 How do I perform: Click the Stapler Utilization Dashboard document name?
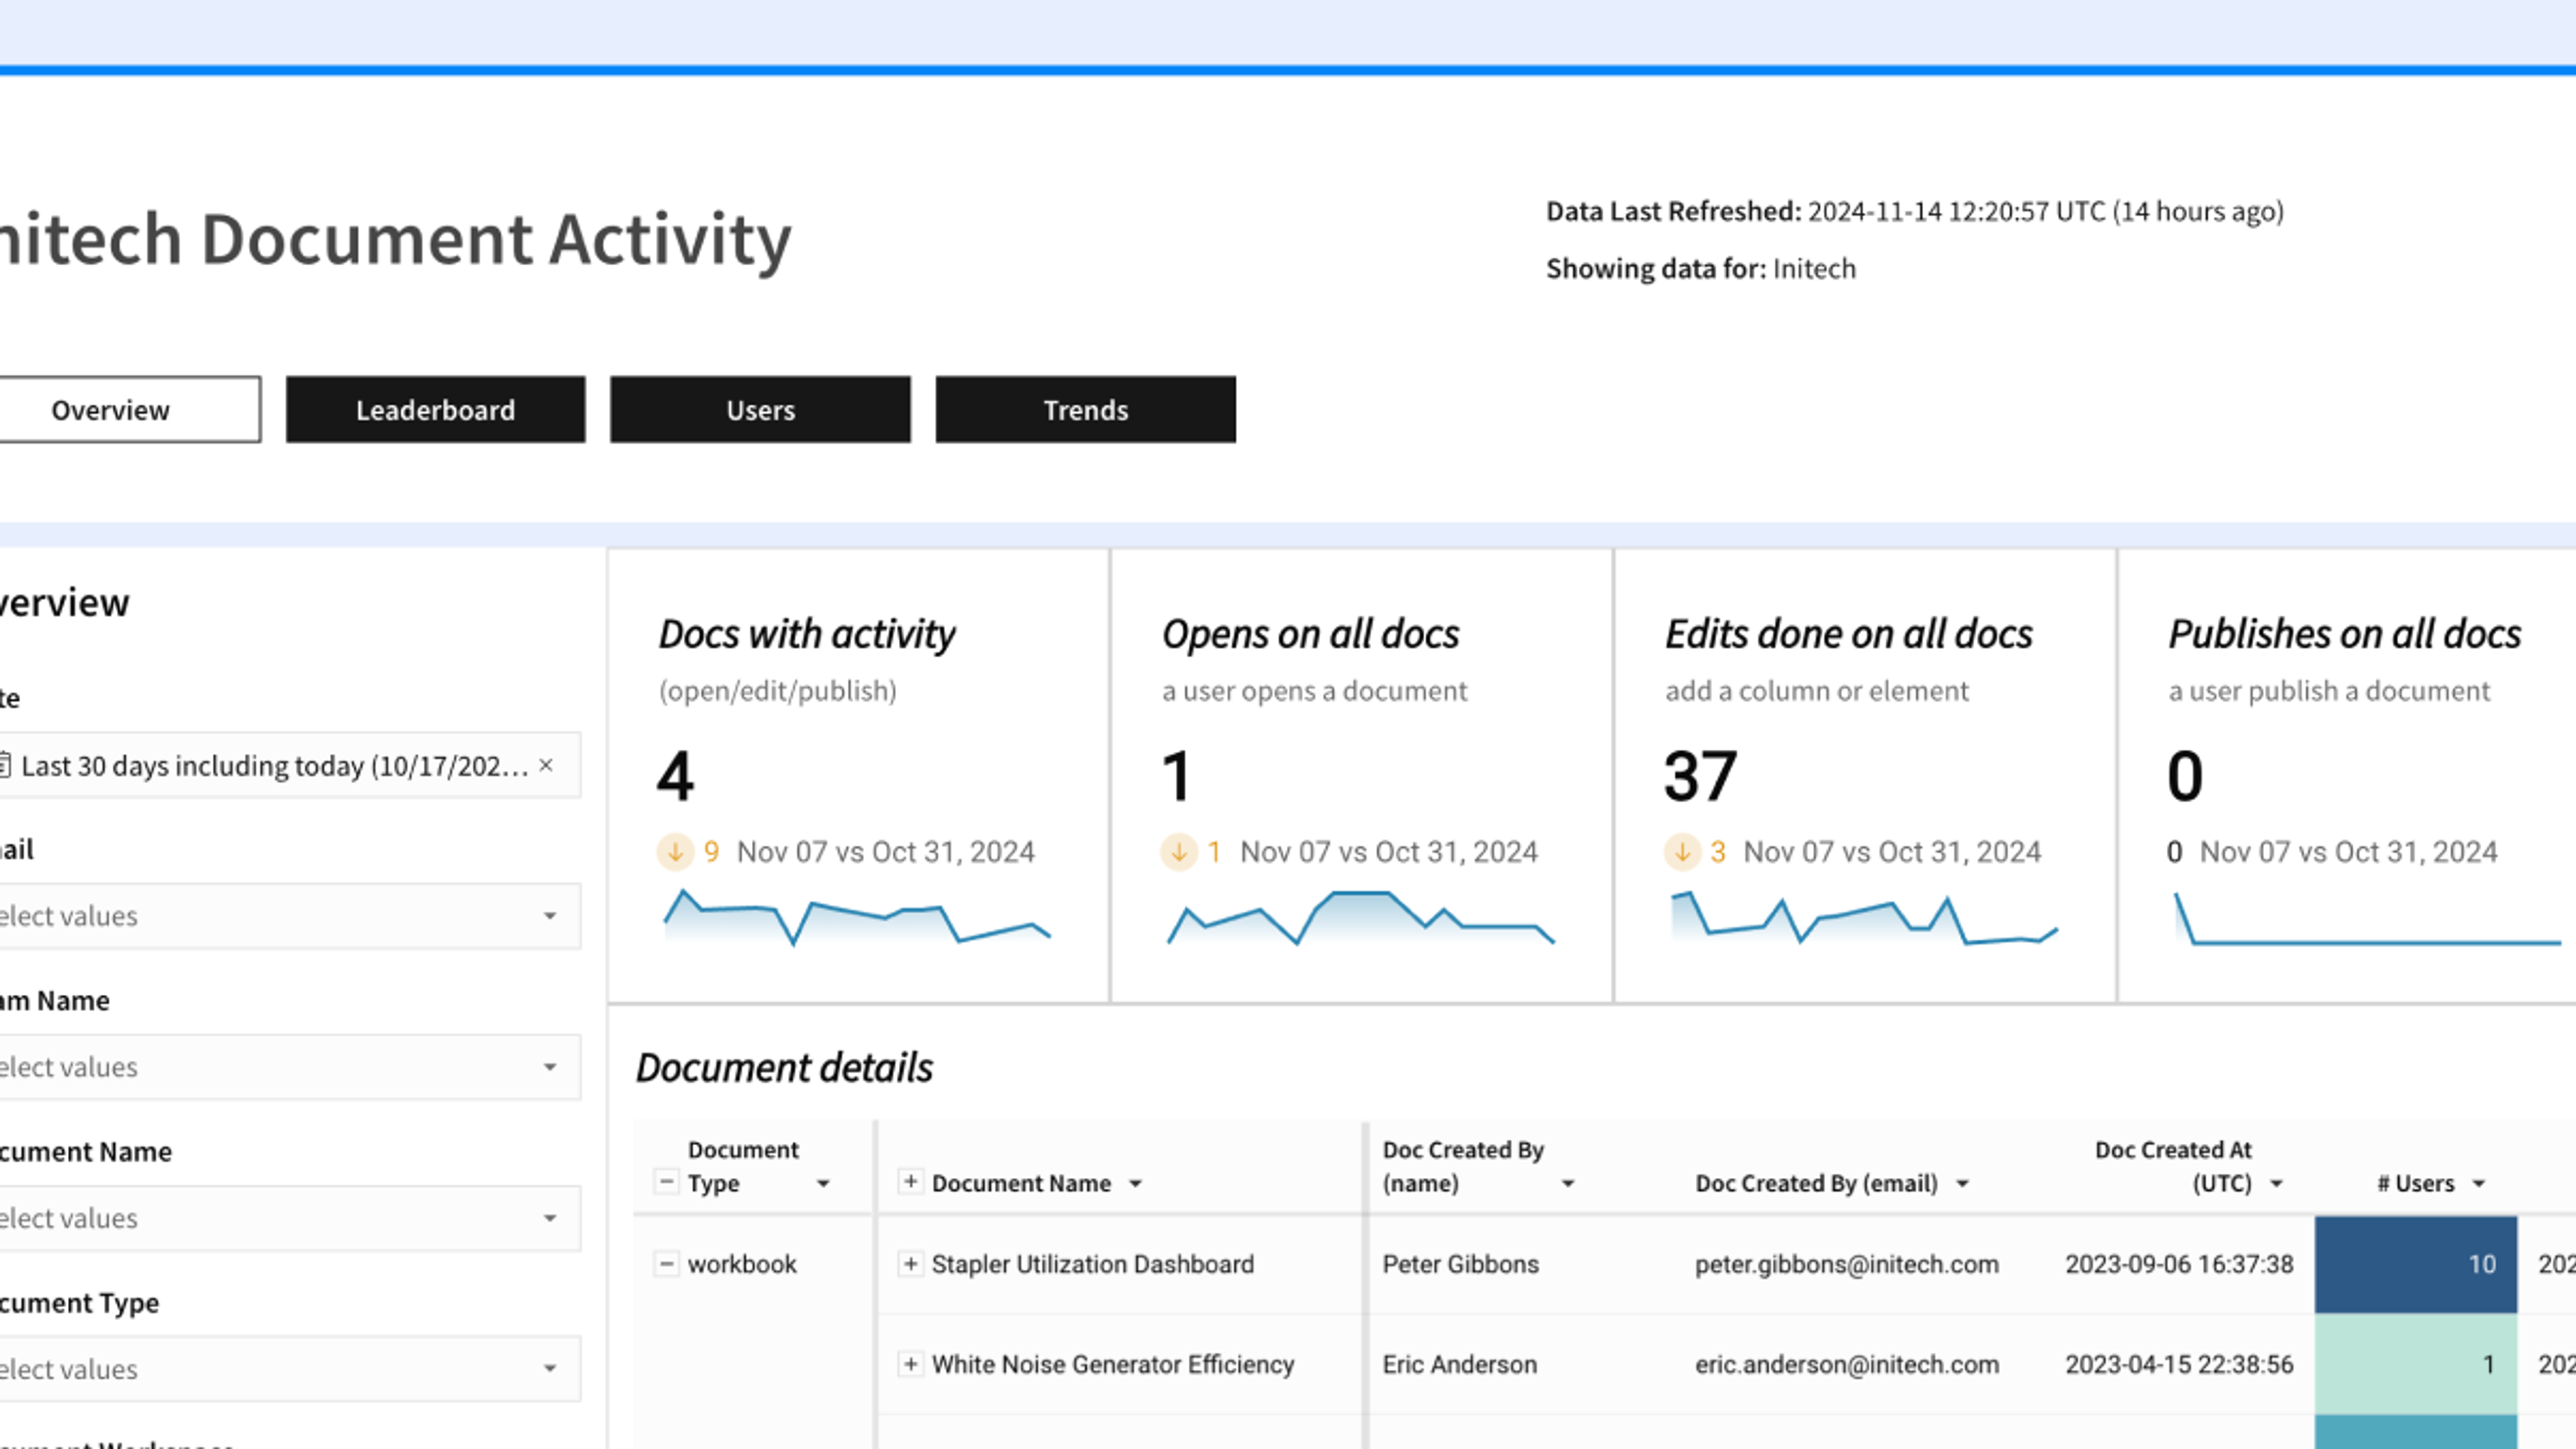[1092, 1264]
